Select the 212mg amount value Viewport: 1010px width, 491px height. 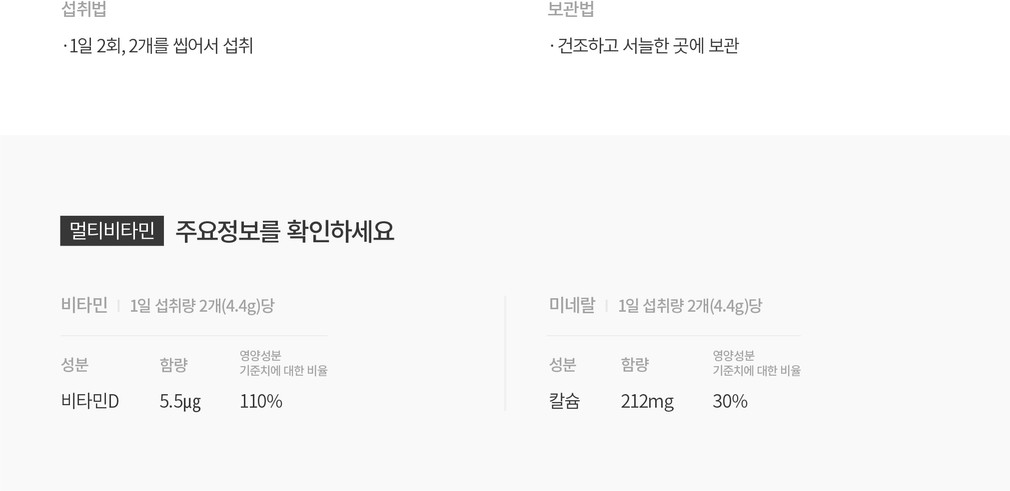[647, 401]
